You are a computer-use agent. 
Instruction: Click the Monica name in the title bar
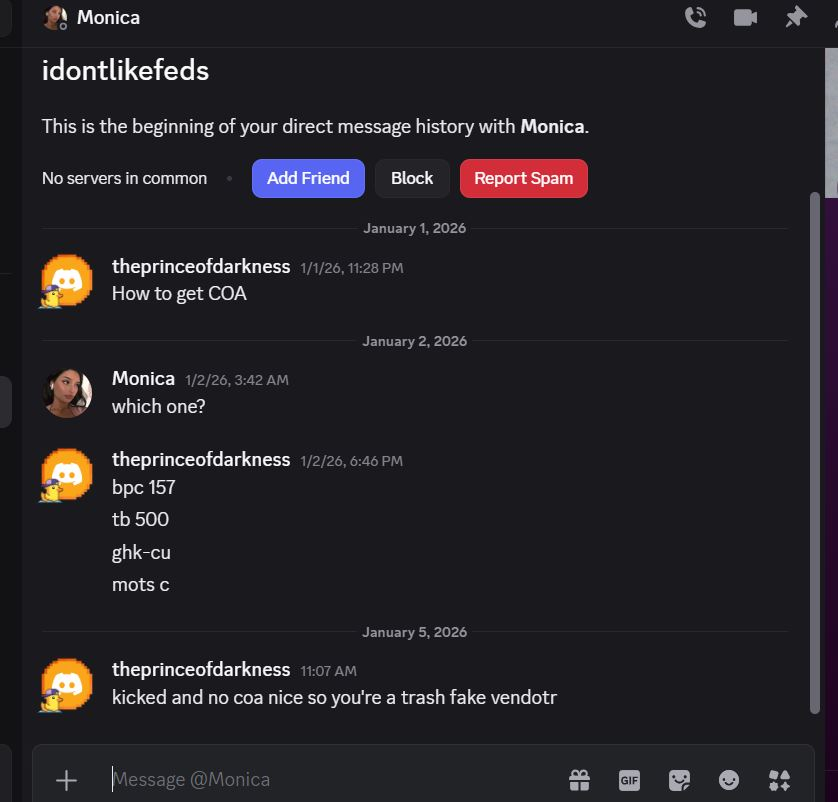point(108,17)
